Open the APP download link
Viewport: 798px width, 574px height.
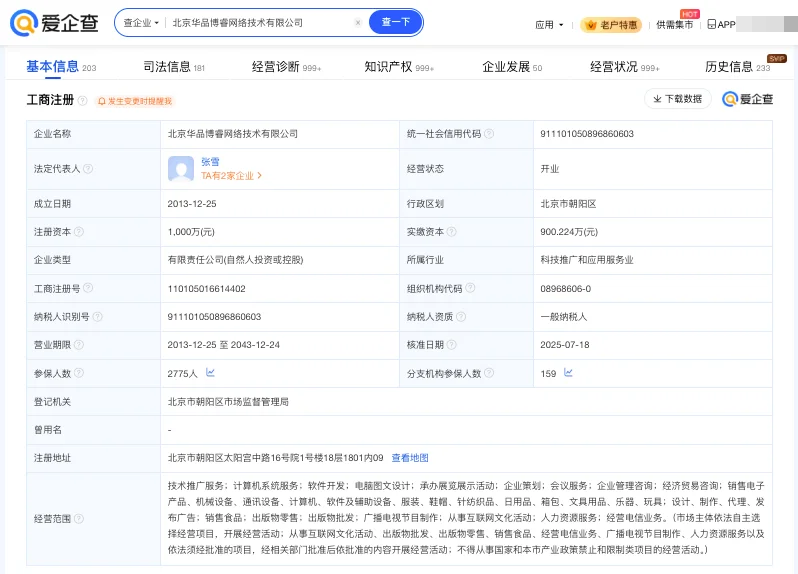721,24
